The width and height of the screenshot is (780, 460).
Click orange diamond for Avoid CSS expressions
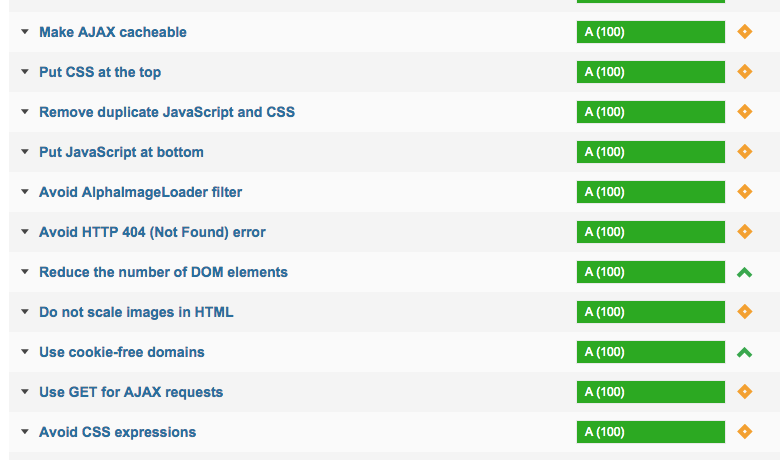744,432
